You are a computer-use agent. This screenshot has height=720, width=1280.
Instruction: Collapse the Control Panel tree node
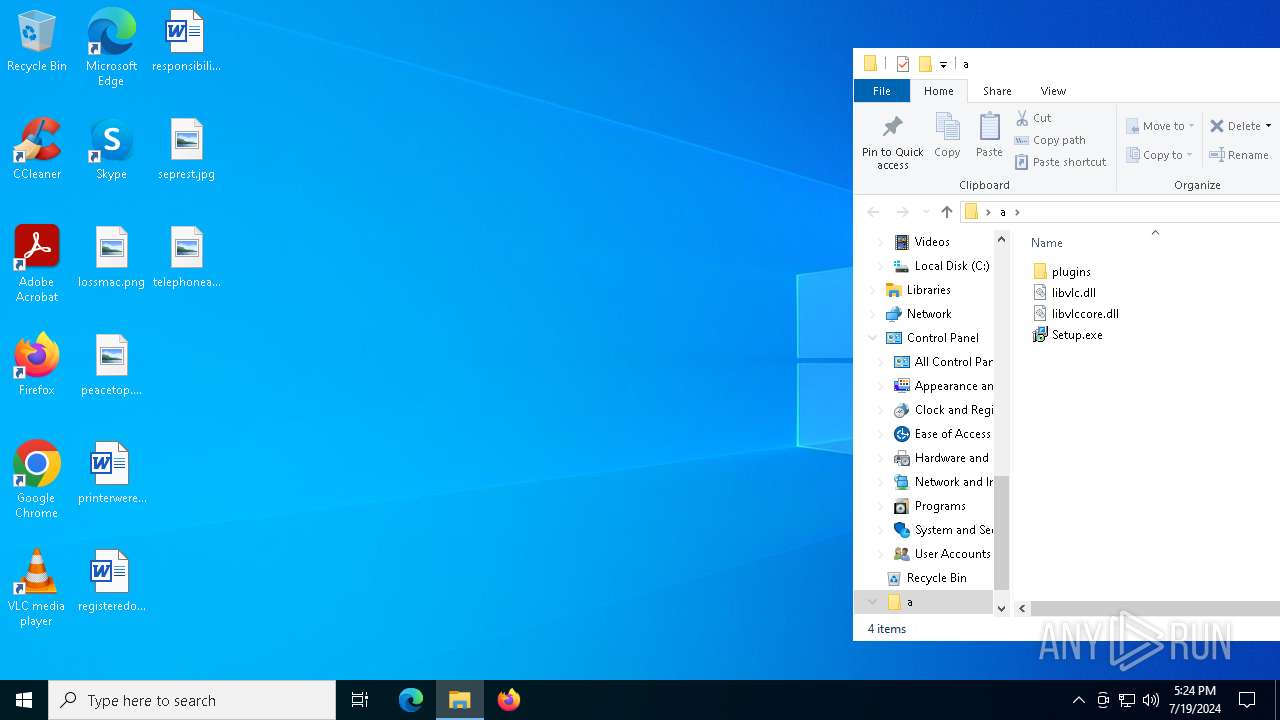[x=873, y=338]
